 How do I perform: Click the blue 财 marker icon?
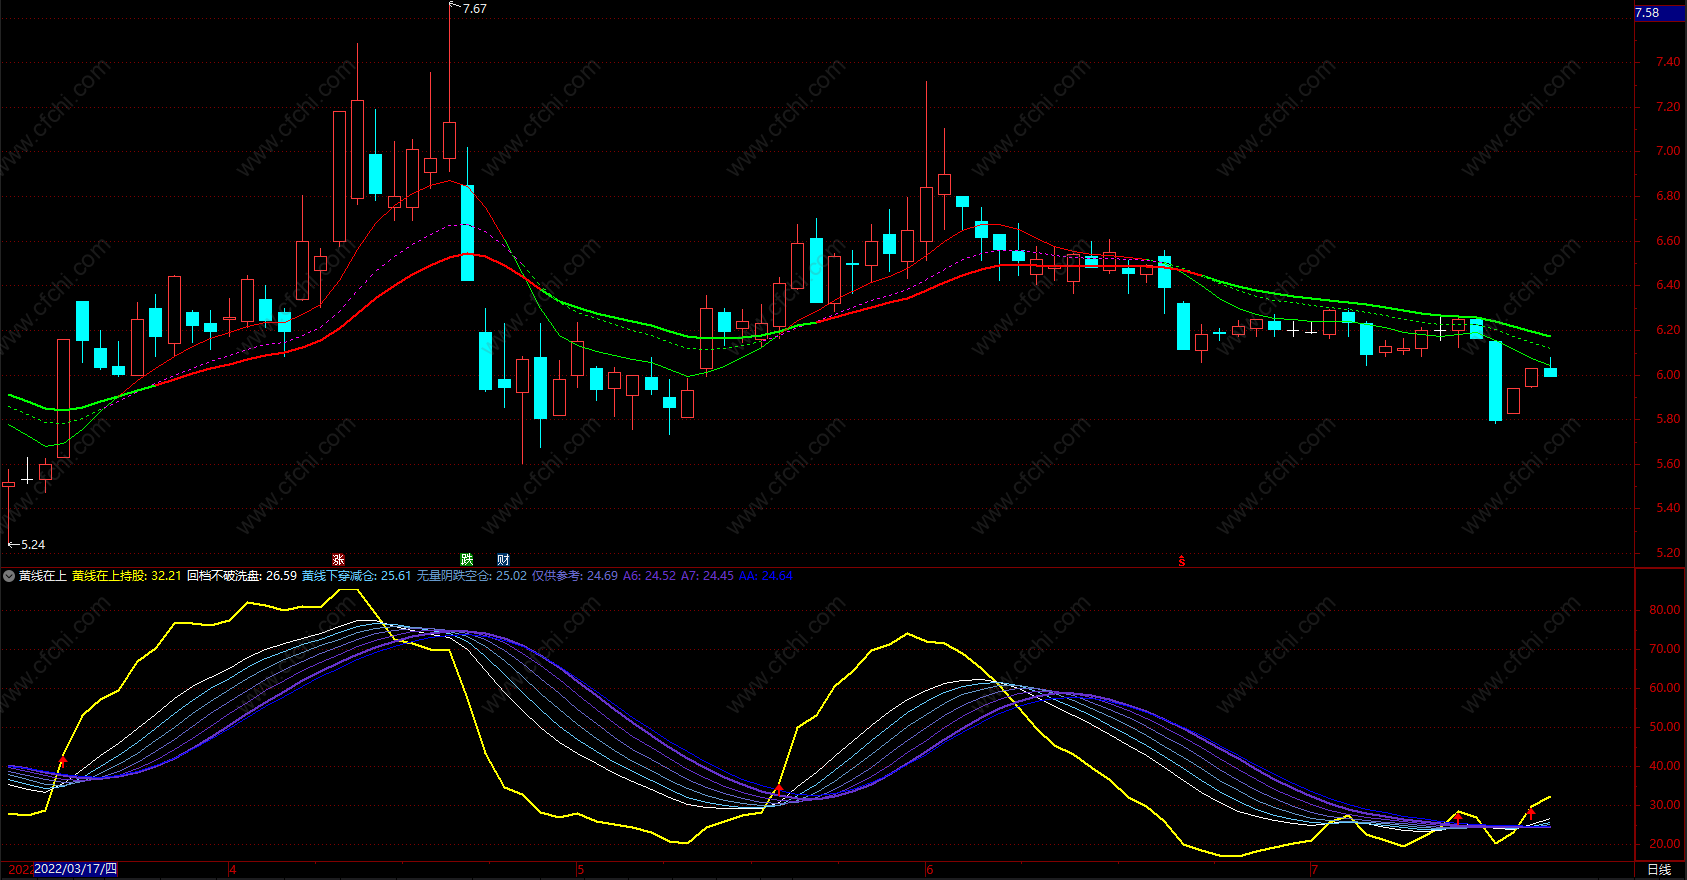(x=503, y=560)
